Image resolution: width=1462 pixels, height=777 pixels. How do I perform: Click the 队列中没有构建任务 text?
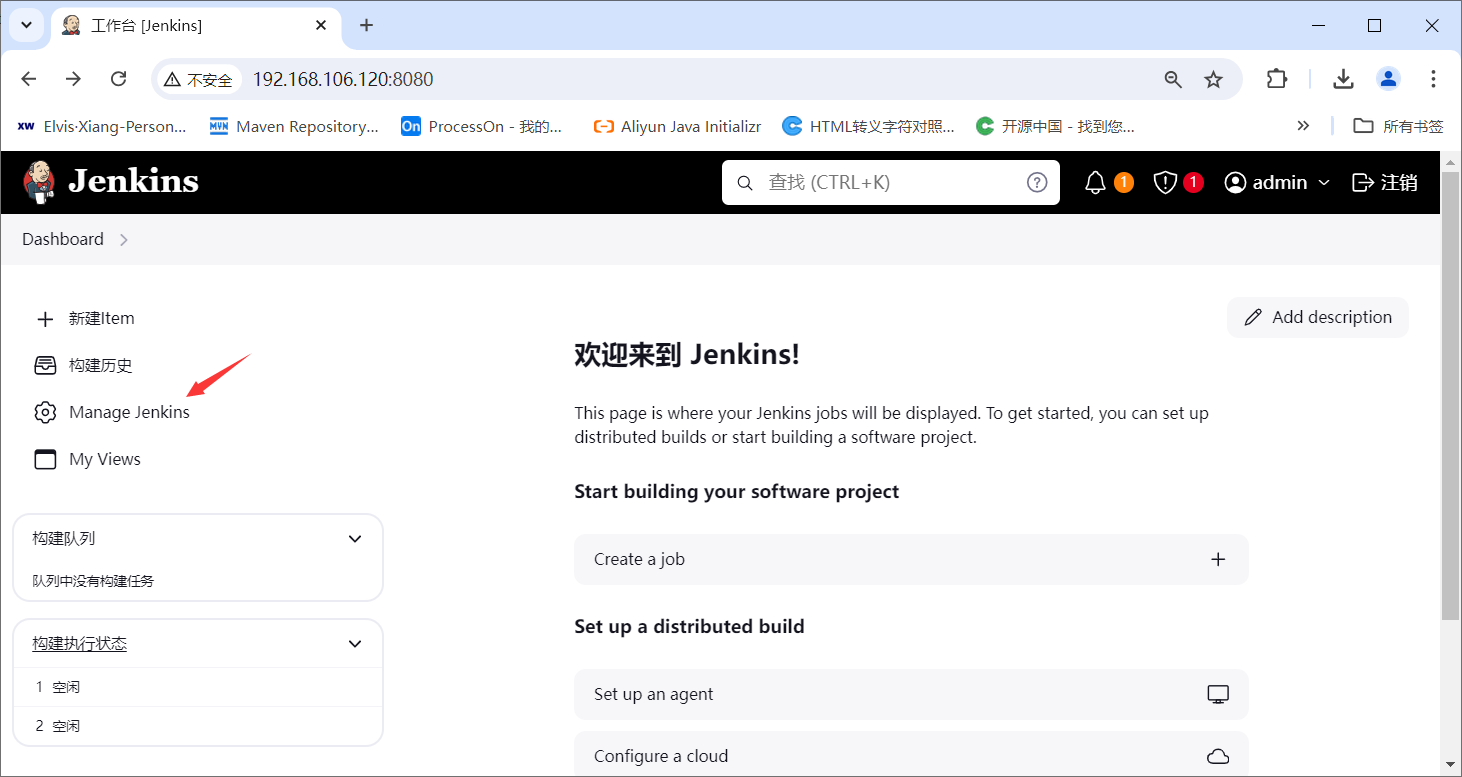click(93, 581)
